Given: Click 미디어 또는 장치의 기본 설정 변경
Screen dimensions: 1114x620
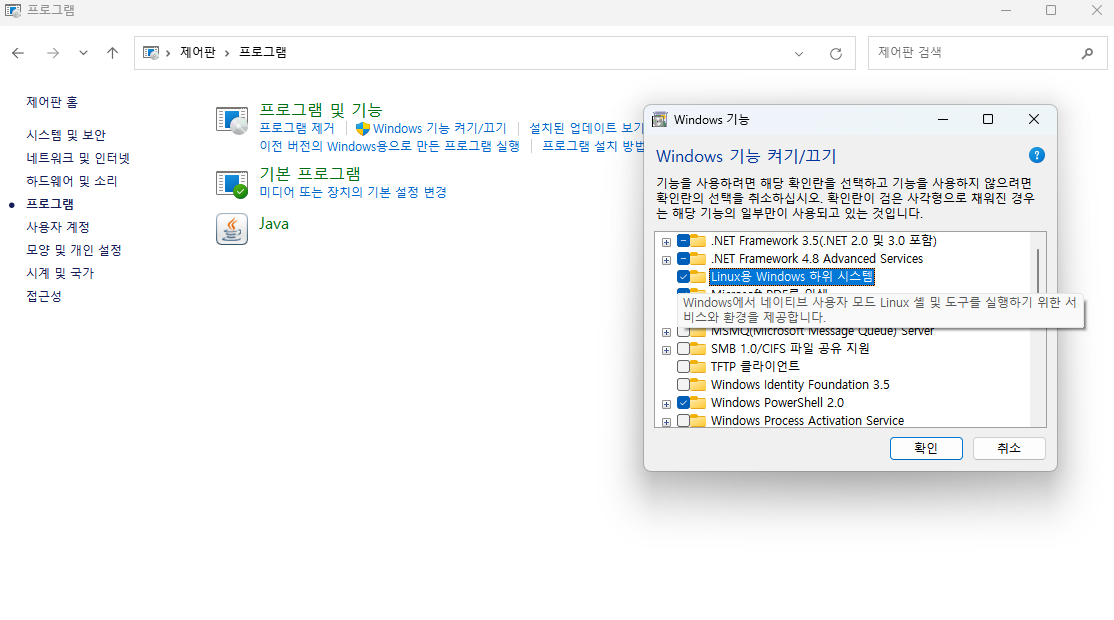Looking at the screenshot, I should pyautogui.click(x=352, y=192).
